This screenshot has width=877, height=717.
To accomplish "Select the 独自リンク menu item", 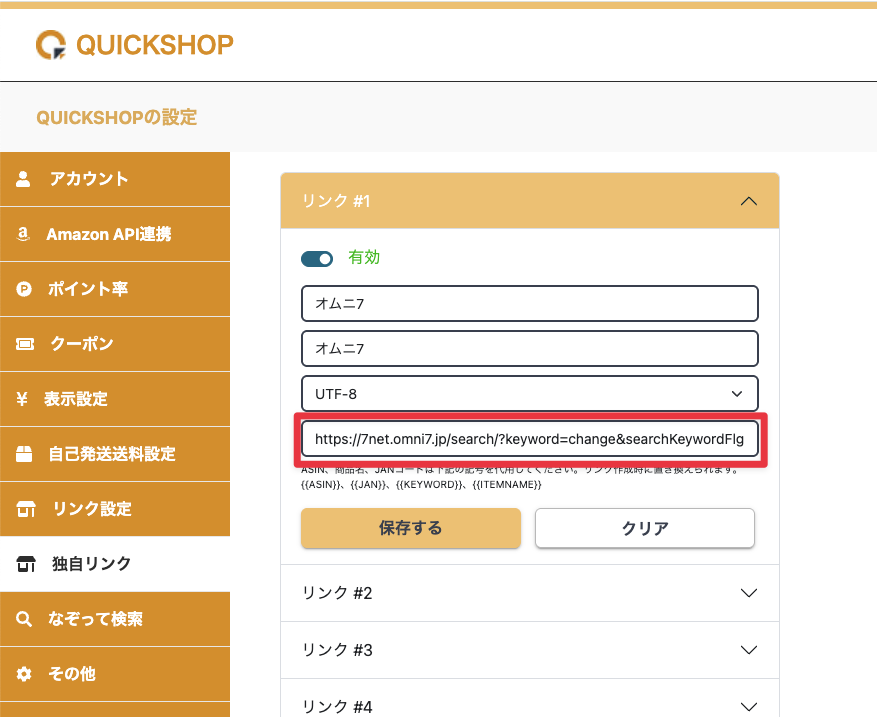I will 92,564.
